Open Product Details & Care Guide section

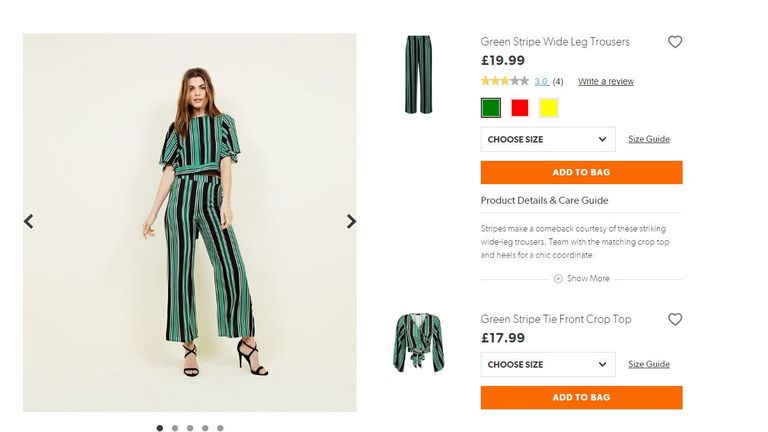(x=544, y=201)
